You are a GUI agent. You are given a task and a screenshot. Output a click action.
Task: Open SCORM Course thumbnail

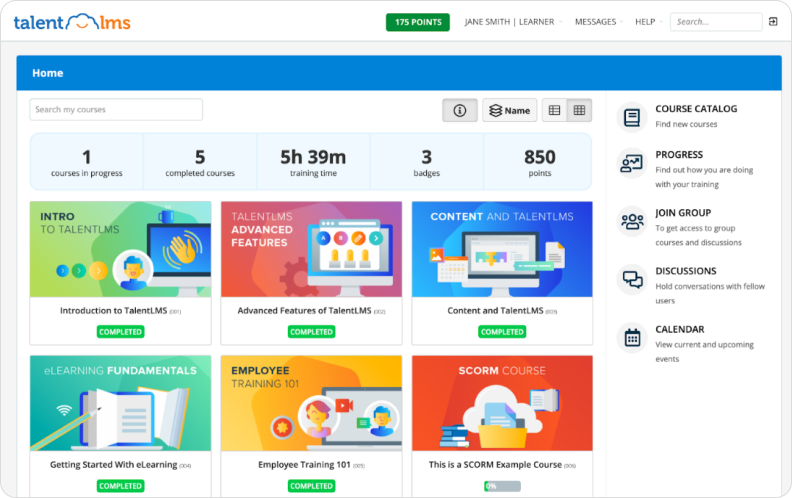coord(502,403)
